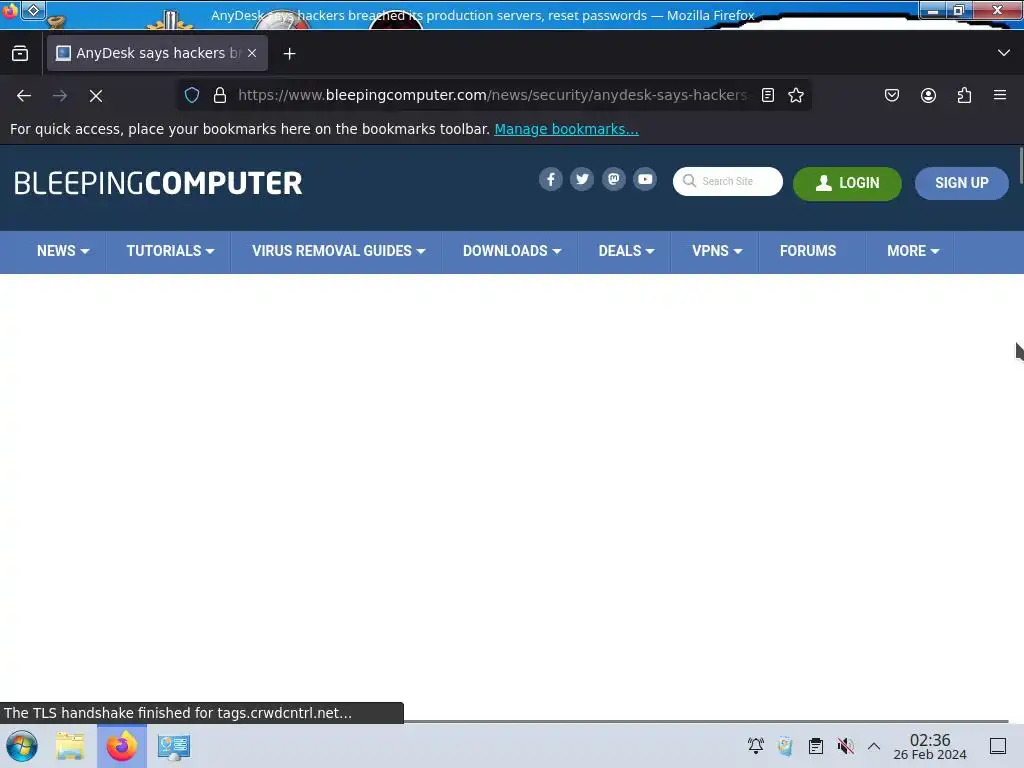
Task: Close the AnyDesk says hackers tab
Action: click(x=252, y=53)
